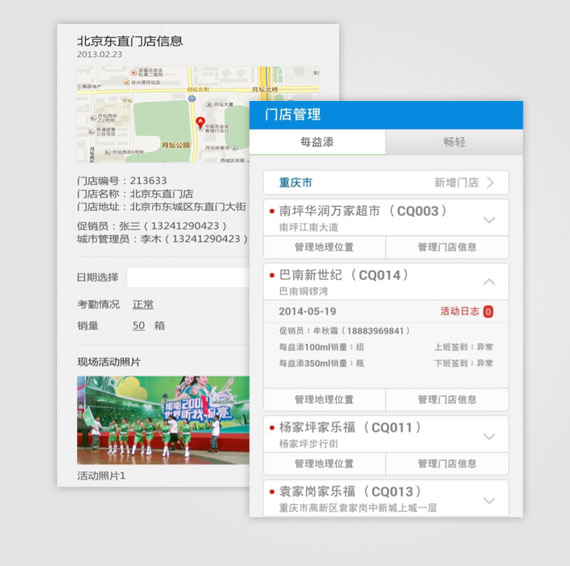
Task: Select the 巴南新世纪 (CQ014) store title
Action: point(344,275)
